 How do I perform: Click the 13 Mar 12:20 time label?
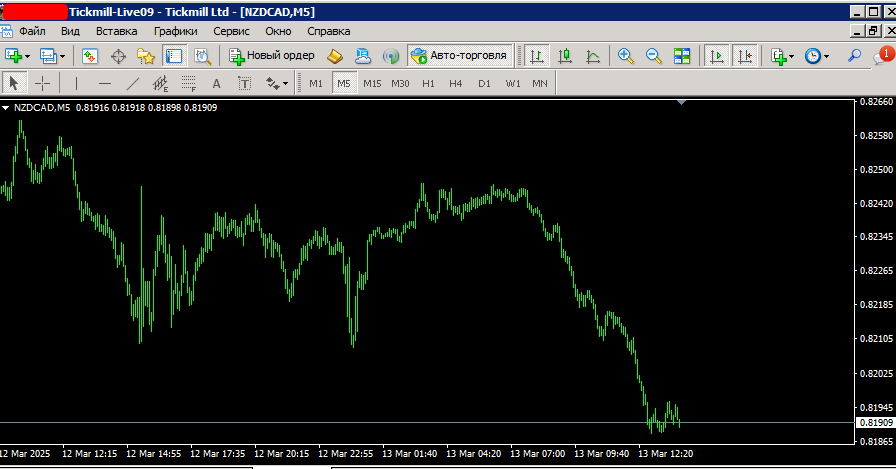coord(665,454)
